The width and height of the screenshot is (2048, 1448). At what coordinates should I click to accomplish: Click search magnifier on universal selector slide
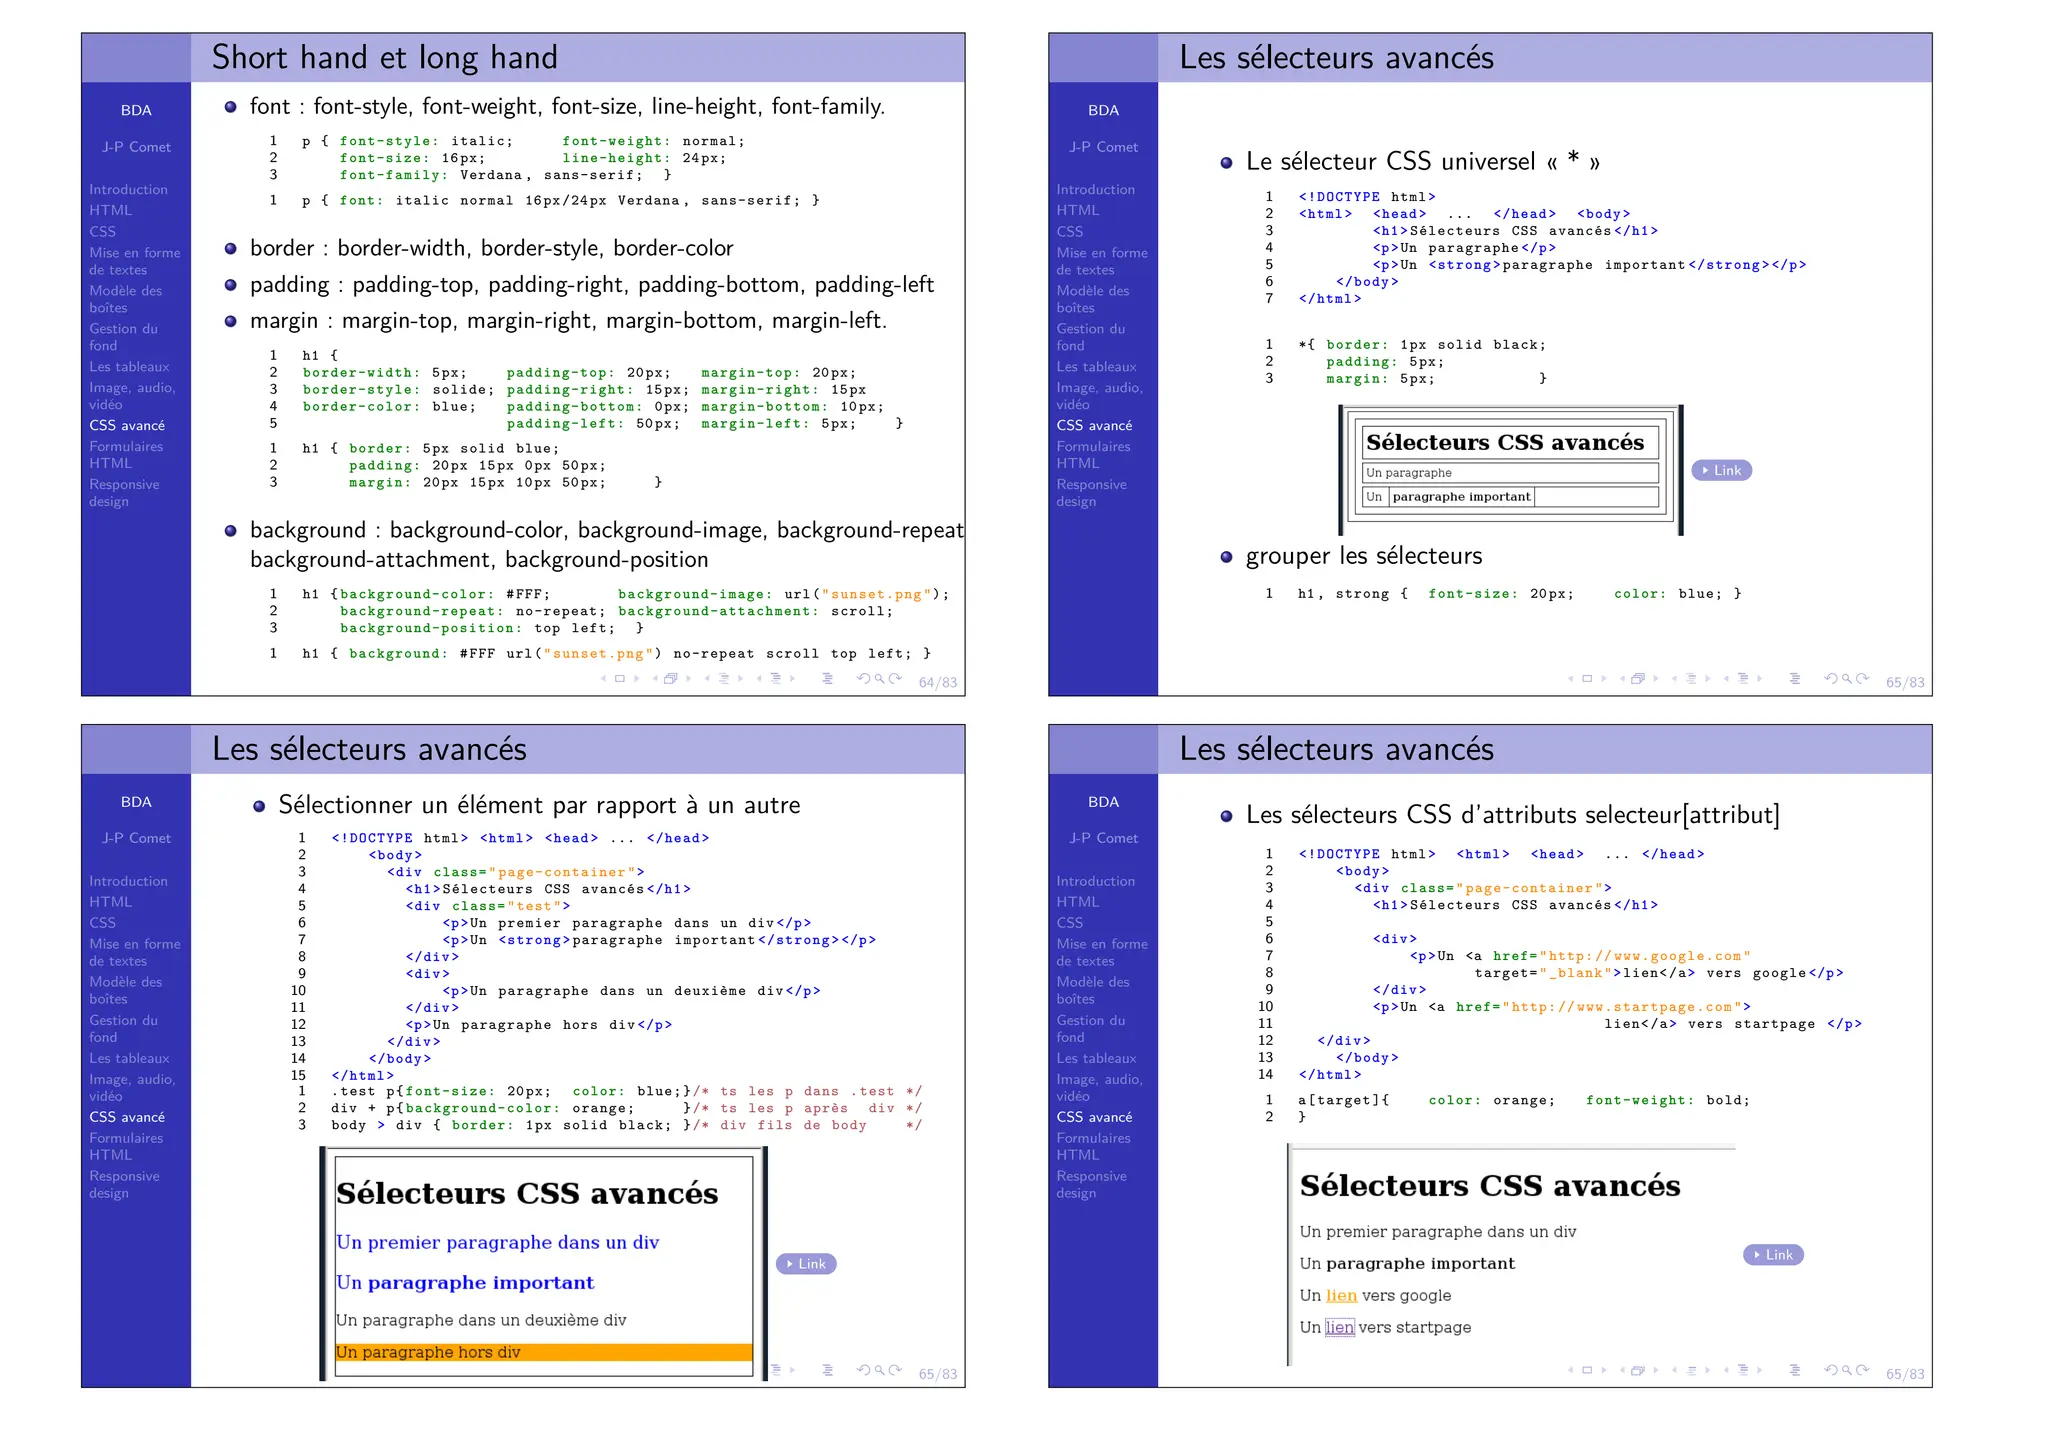pyautogui.click(x=1847, y=679)
